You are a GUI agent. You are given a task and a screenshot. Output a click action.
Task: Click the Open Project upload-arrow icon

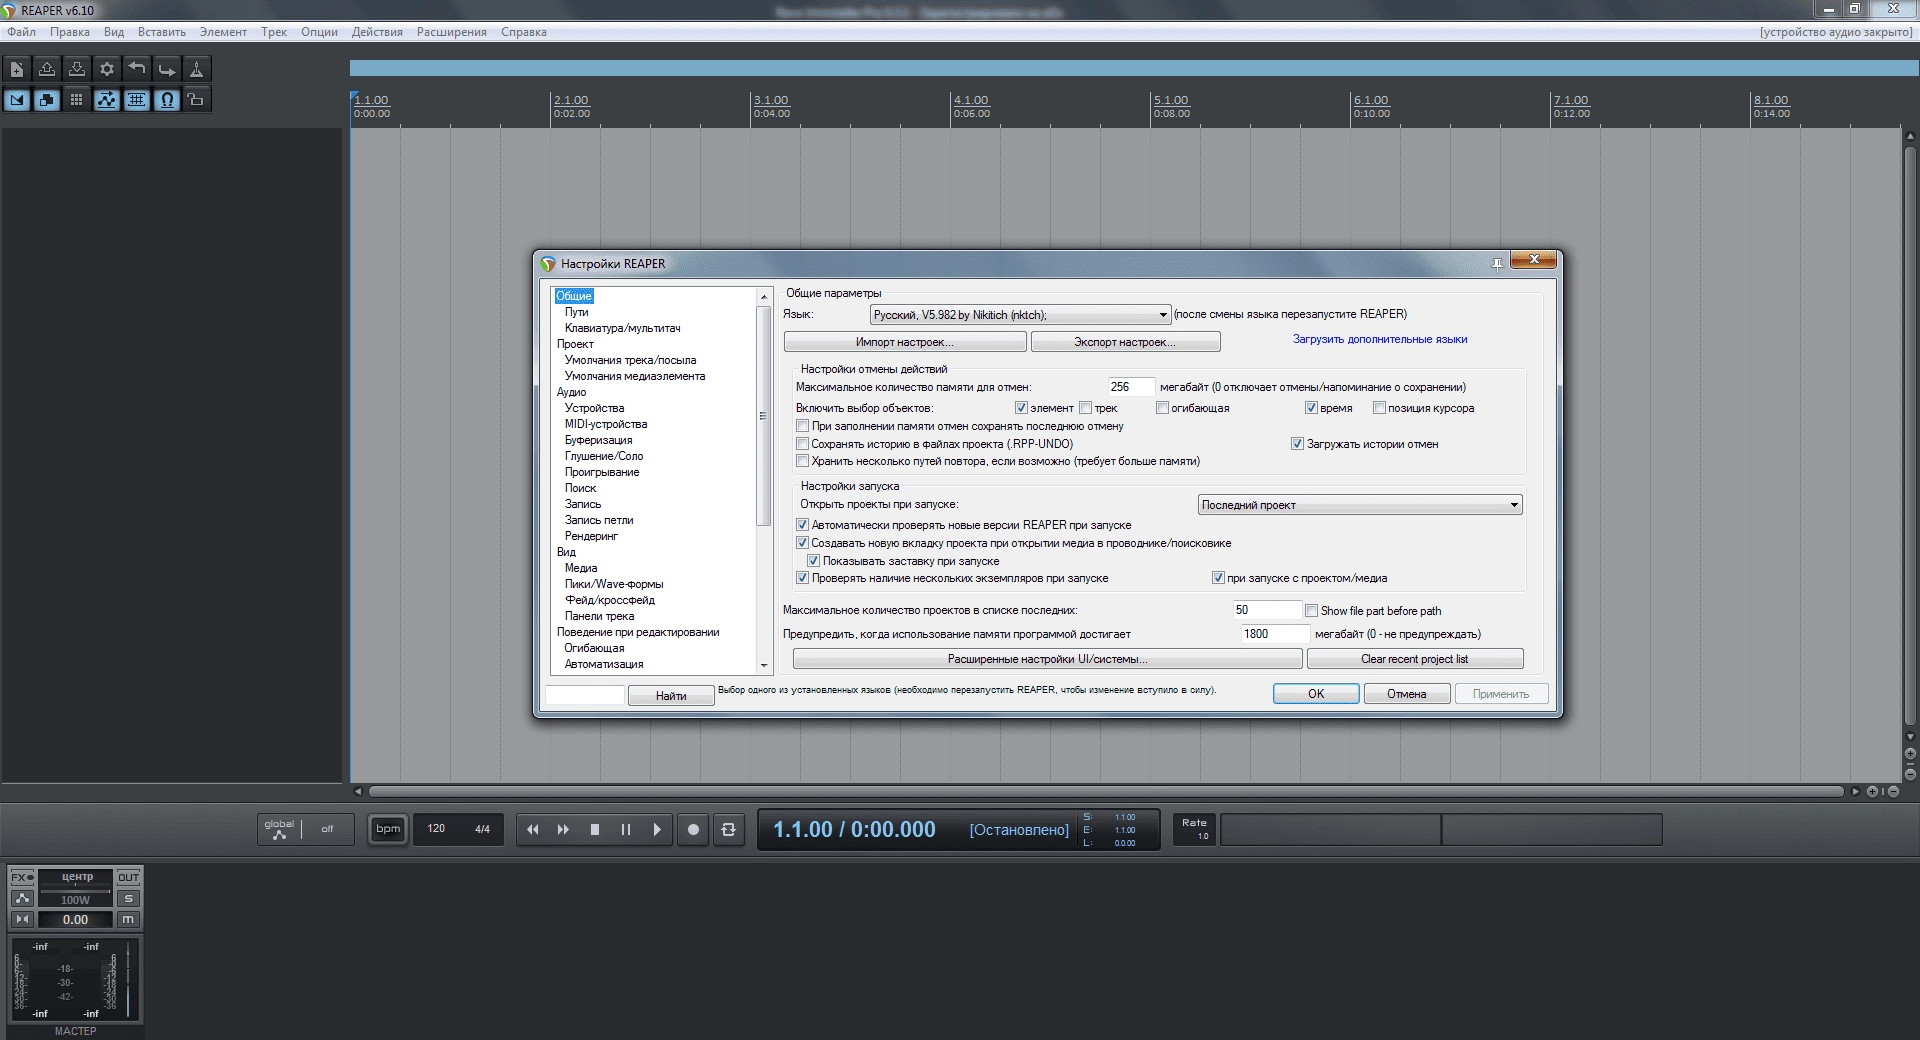coord(47,69)
